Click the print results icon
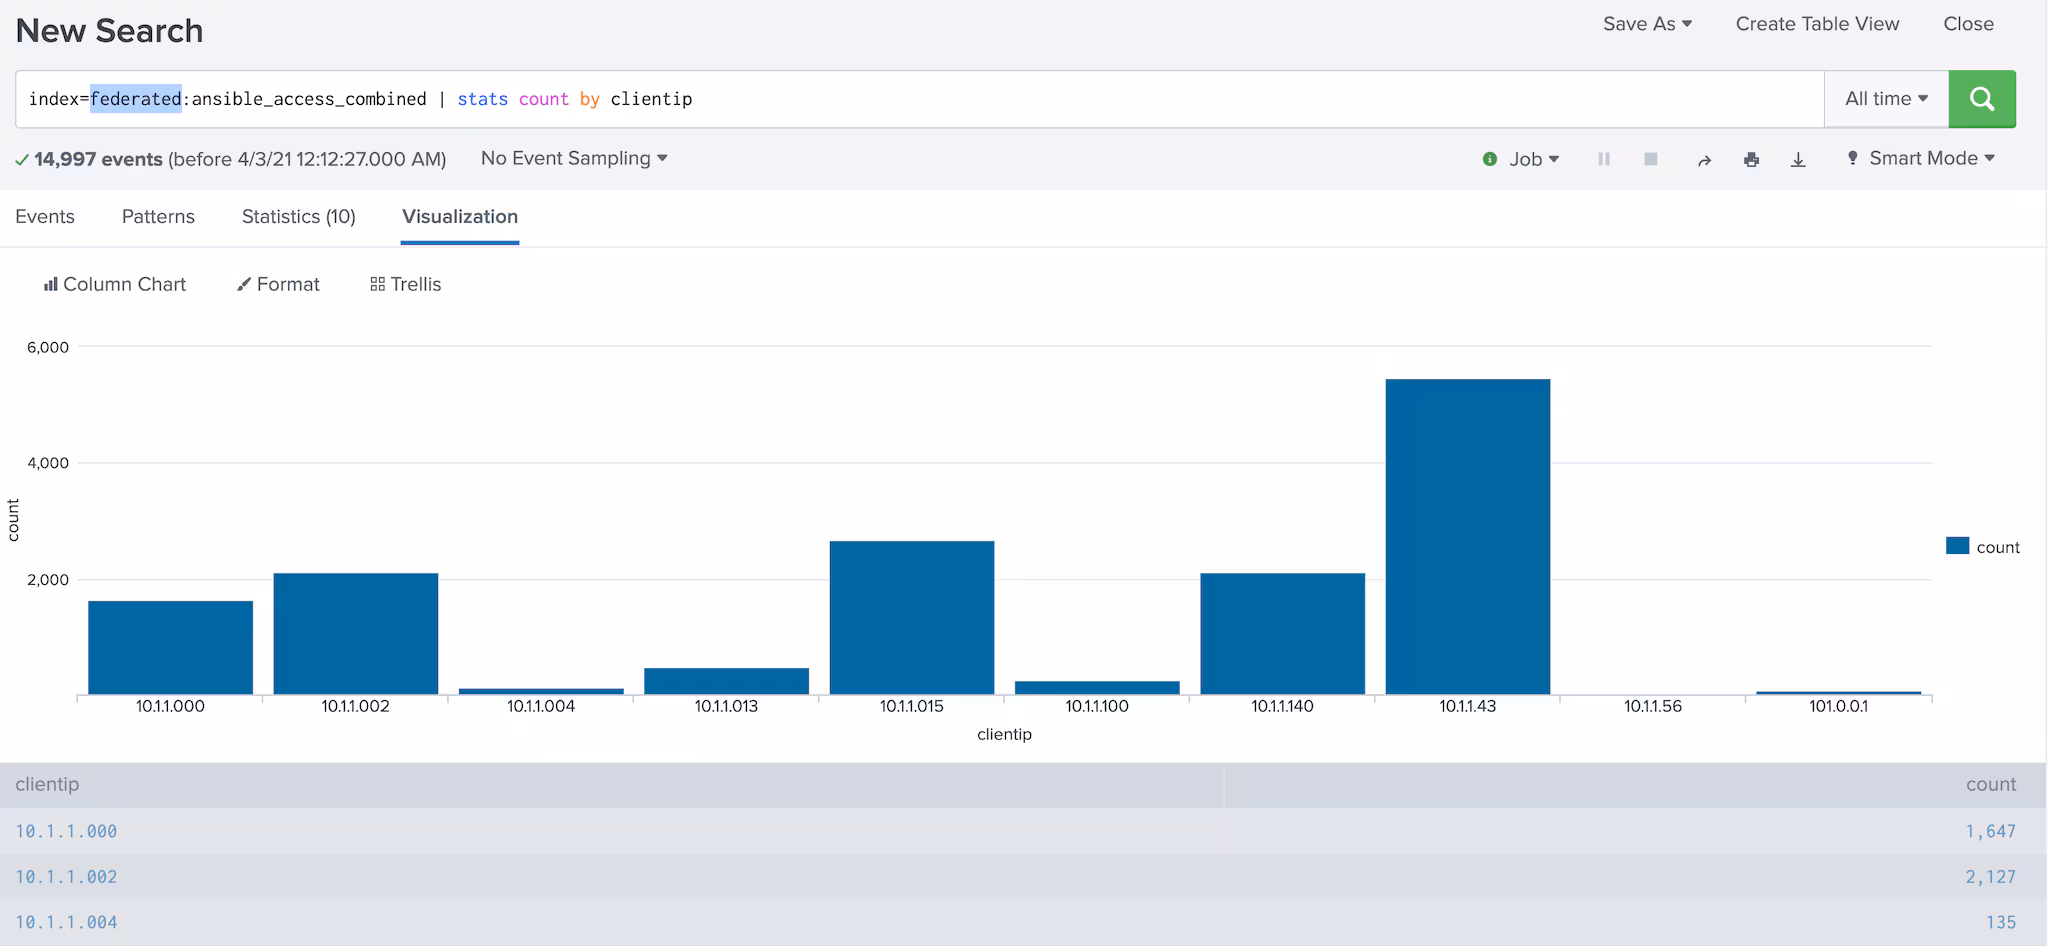2048x946 pixels. tap(1751, 160)
